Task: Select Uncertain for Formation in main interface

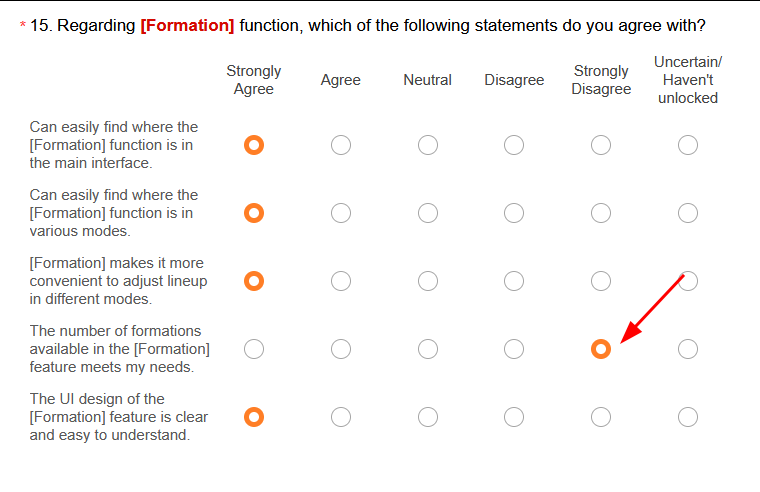Action: 688,145
